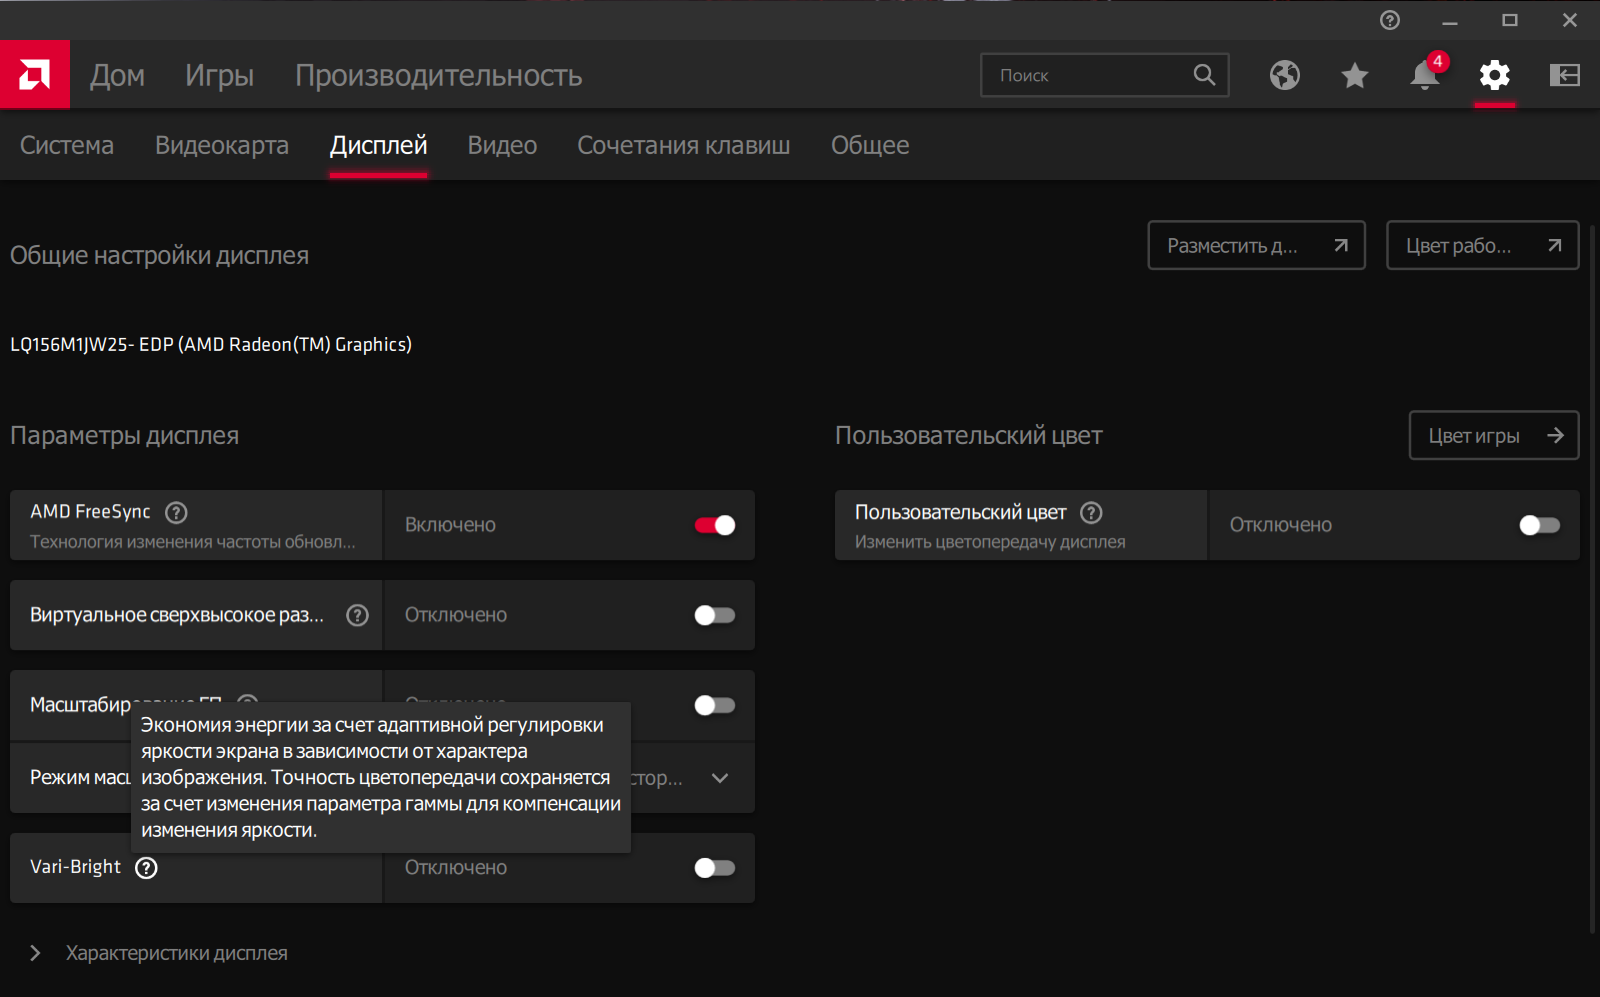Click the AMD logo icon
1600x997 pixels.
(x=35, y=74)
